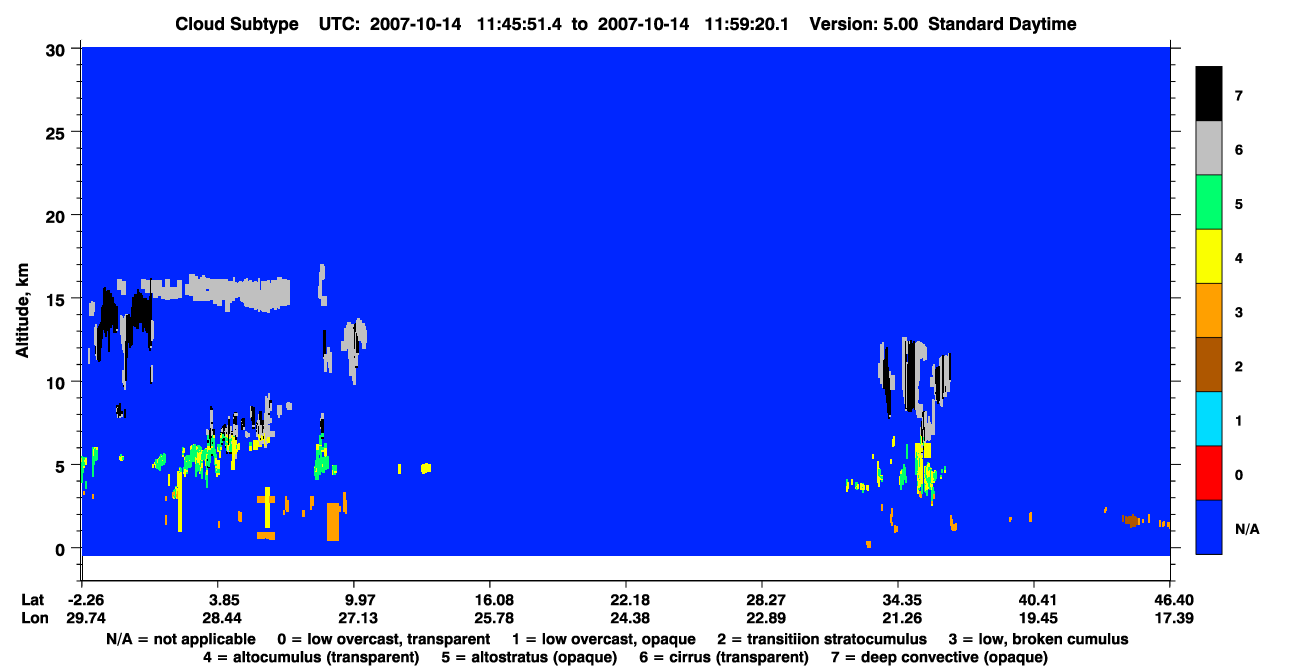Click the y-axis tick label 25
This screenshot has height=667, width=1300.
pos(57,132)
